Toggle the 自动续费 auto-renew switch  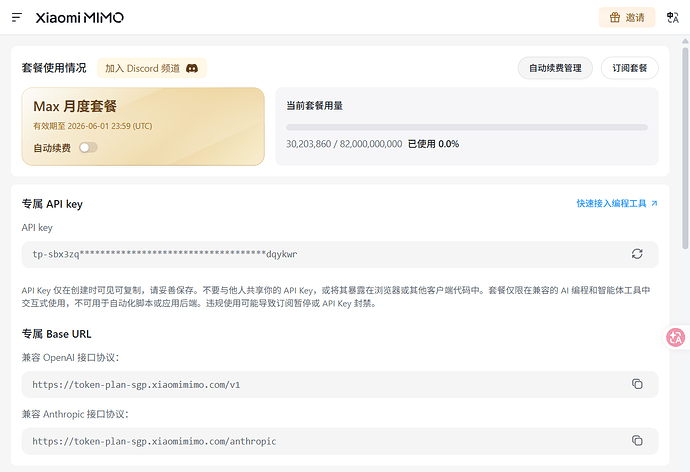coord(88,147)
